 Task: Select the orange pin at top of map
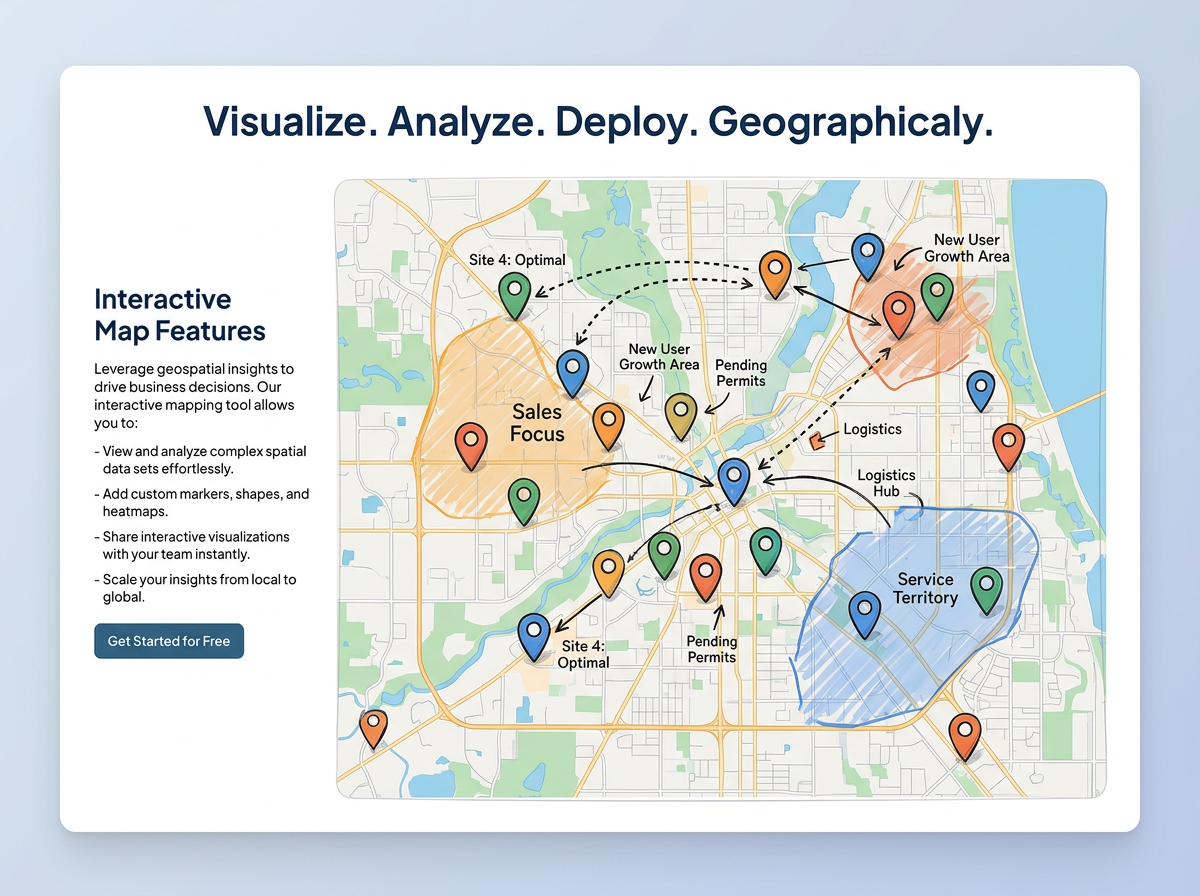click(x=775, y=270)
